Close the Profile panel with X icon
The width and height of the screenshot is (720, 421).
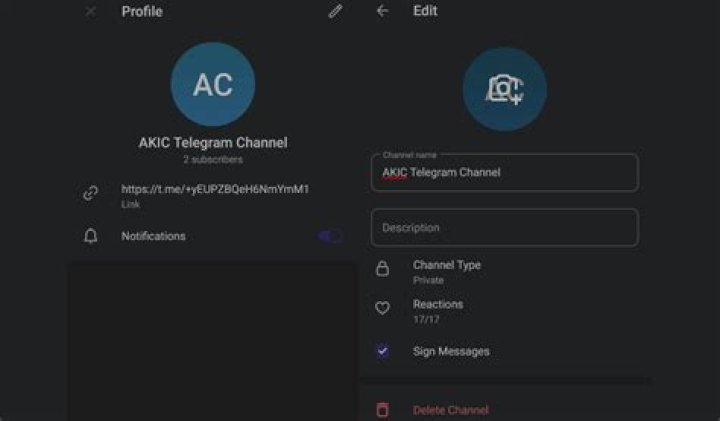click(x=91, y=12)
